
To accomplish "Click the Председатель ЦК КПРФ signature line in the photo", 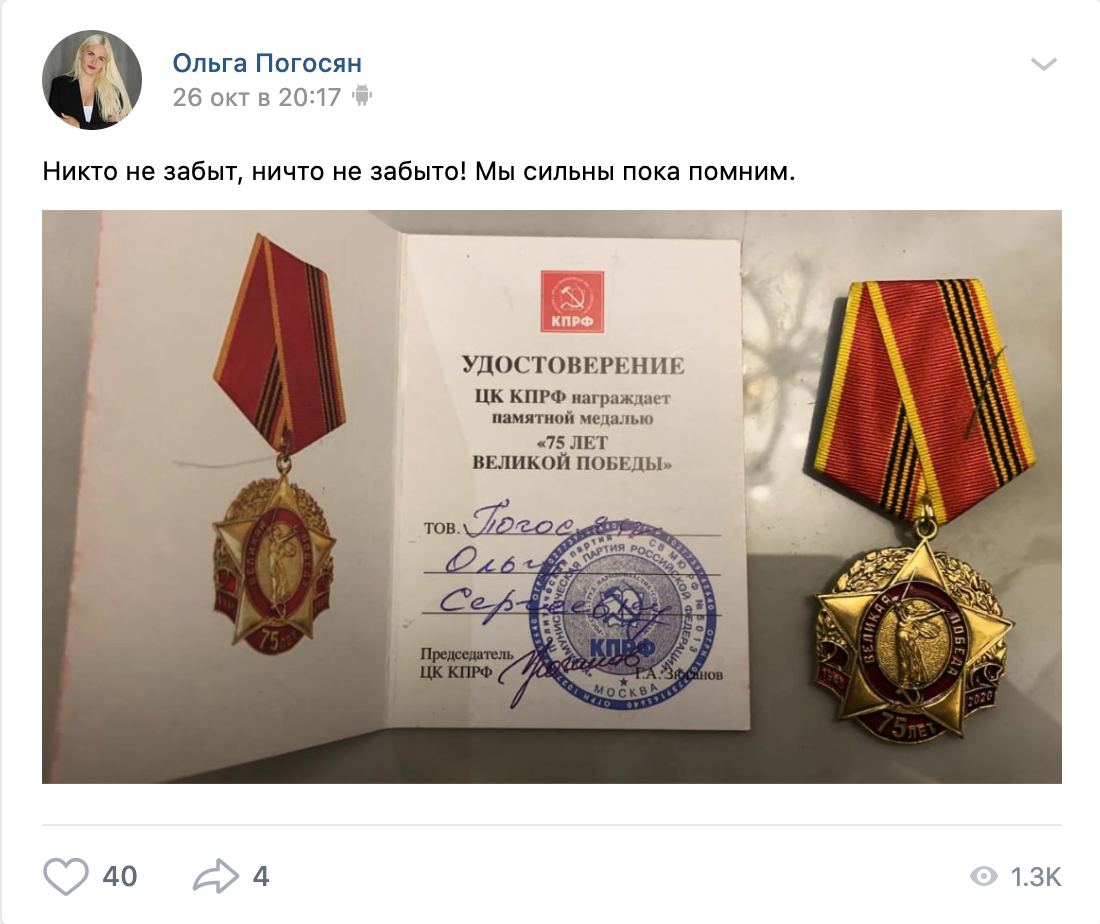I will point(572,664).
